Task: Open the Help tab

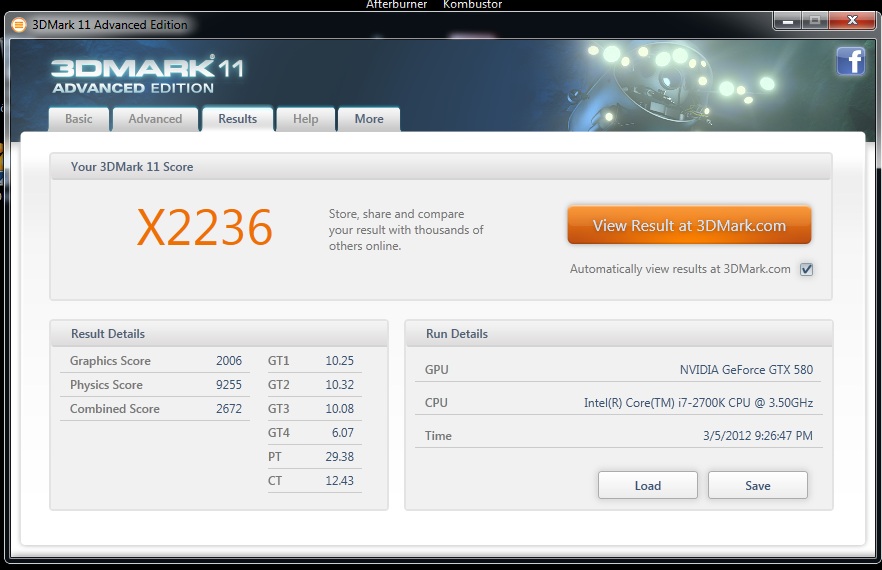Action: tap(305, 119)
